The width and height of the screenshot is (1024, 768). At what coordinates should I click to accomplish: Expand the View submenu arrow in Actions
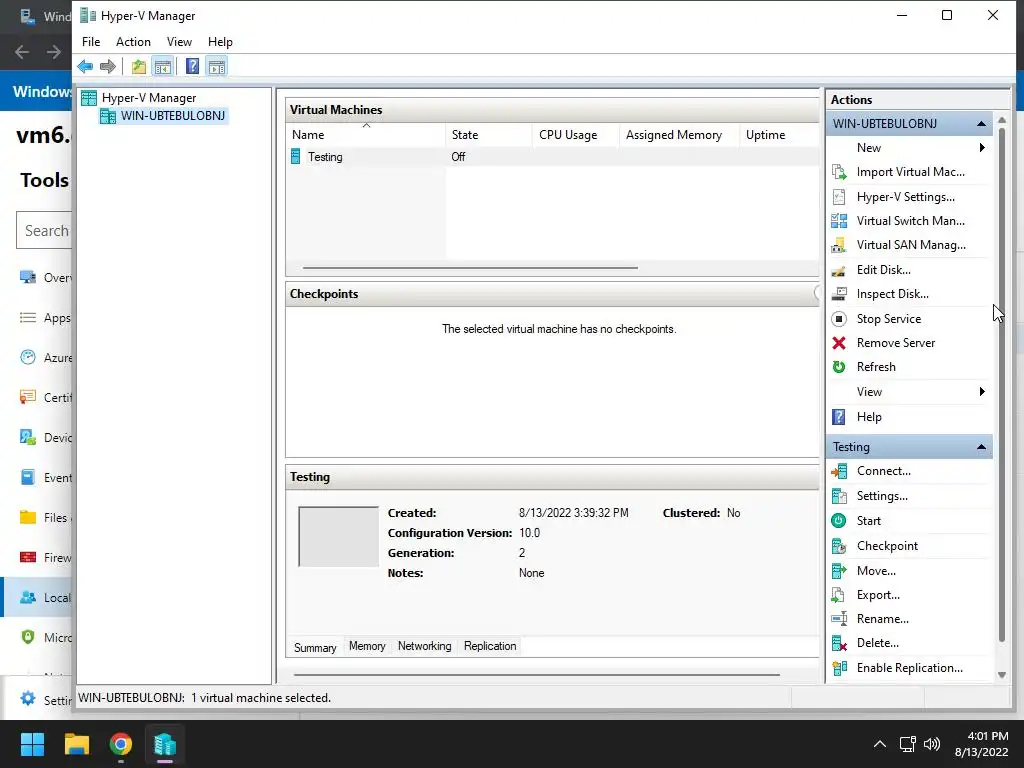982,392
